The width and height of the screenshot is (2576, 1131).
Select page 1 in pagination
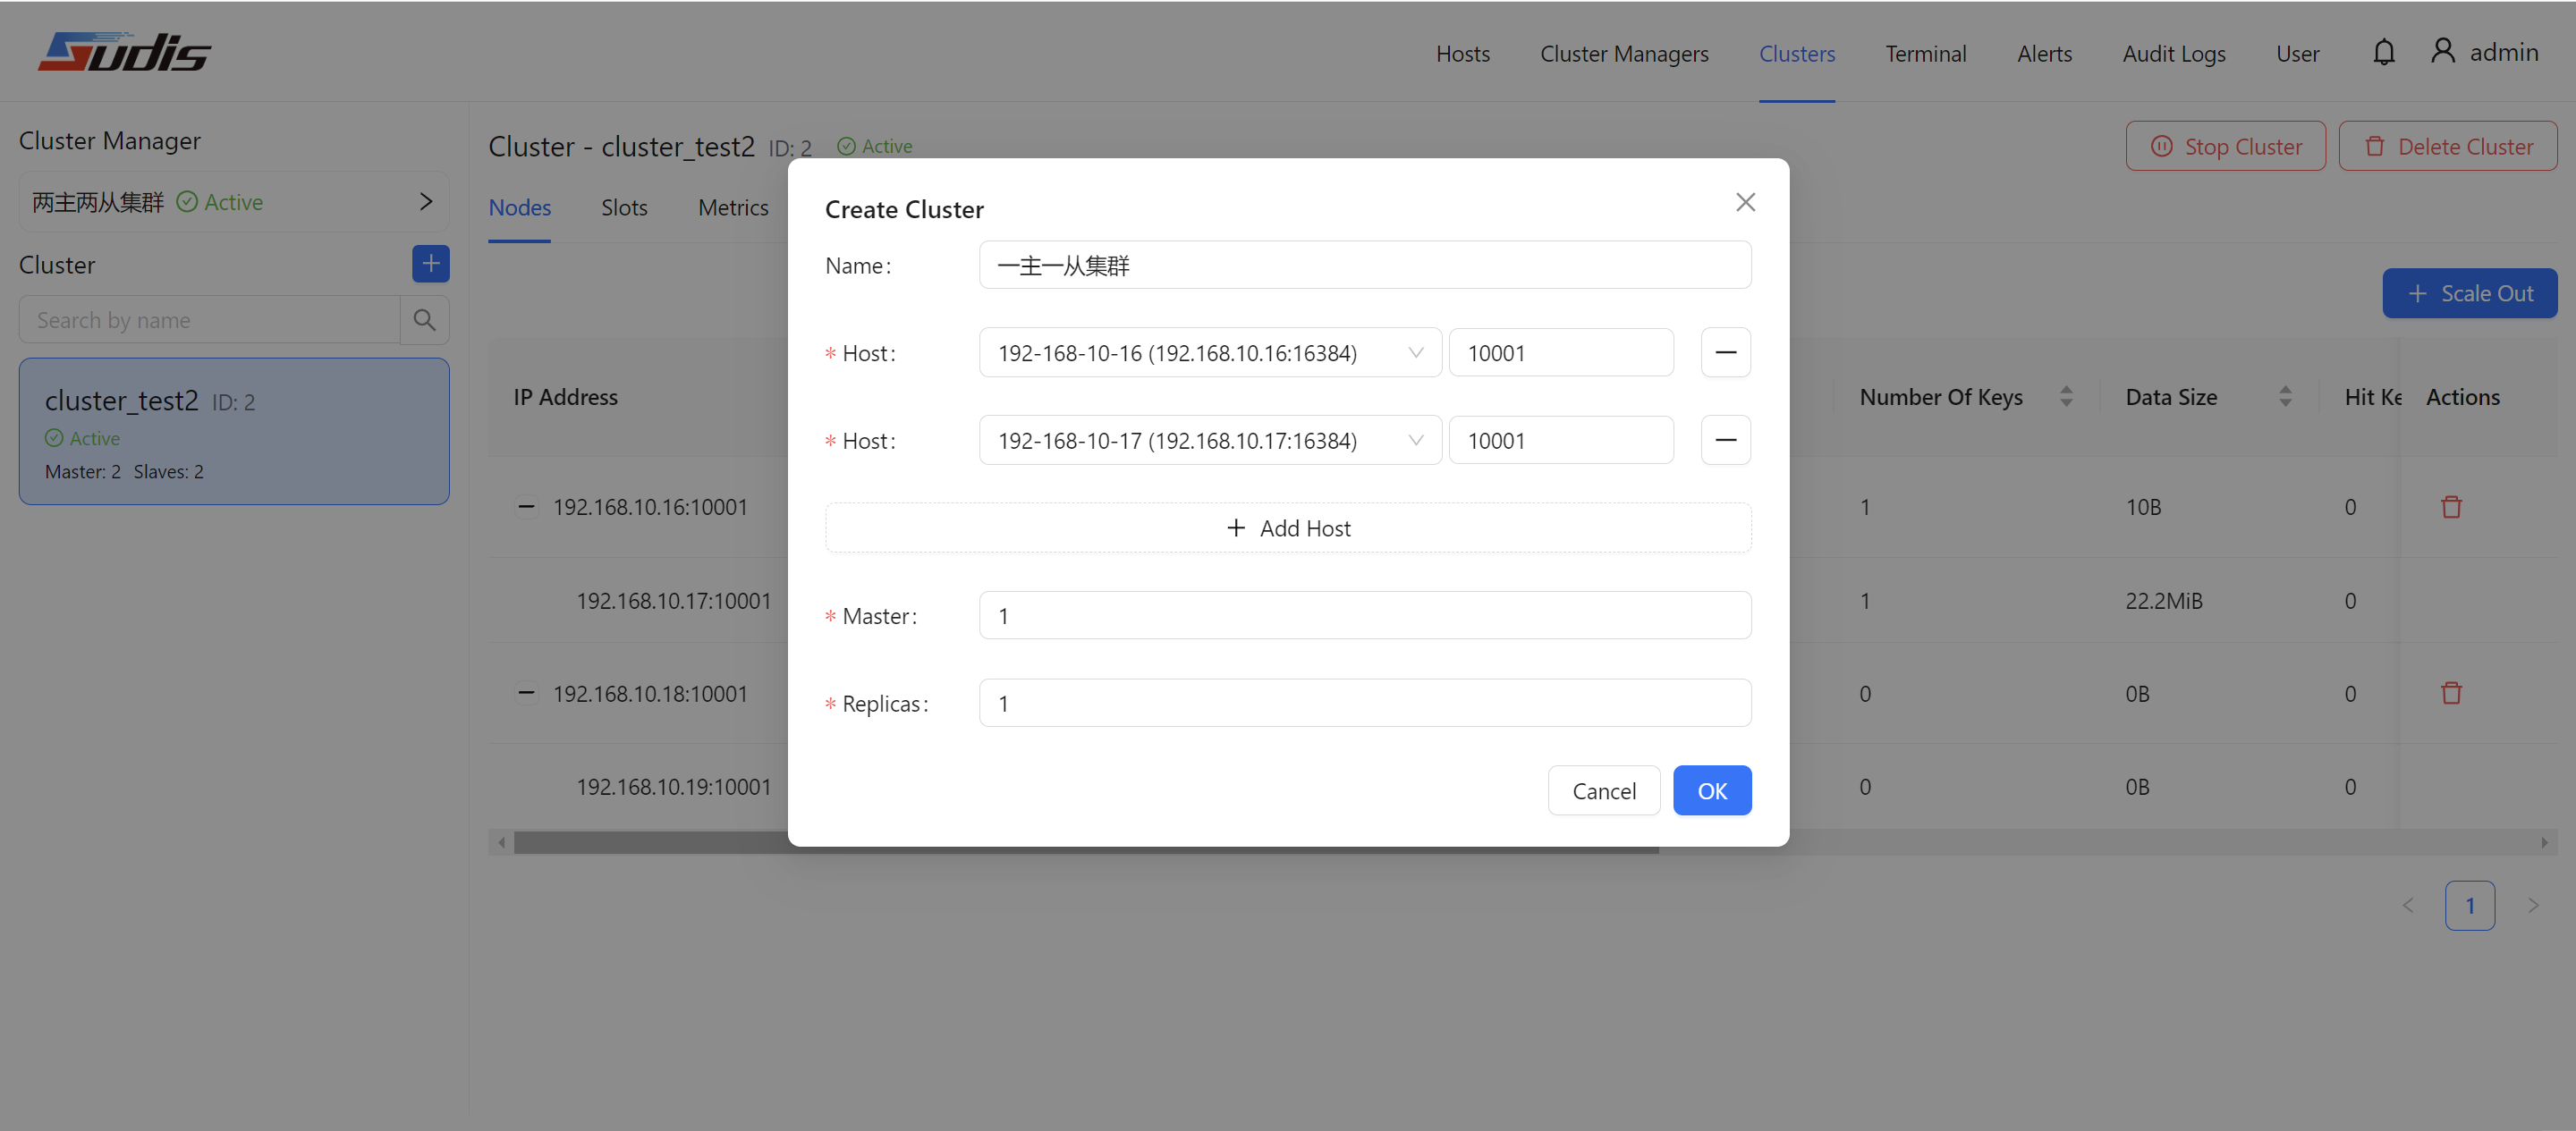[2470, 906]
